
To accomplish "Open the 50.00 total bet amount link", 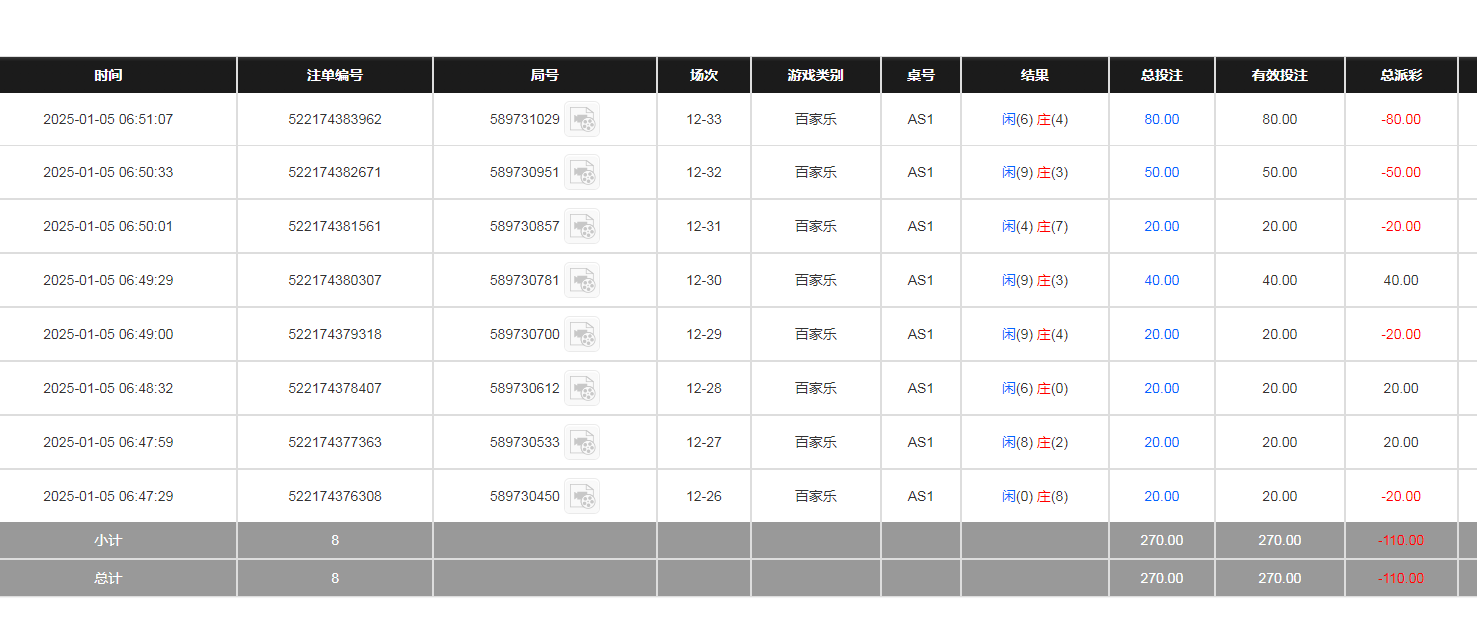I will [x=1161, y=173].
